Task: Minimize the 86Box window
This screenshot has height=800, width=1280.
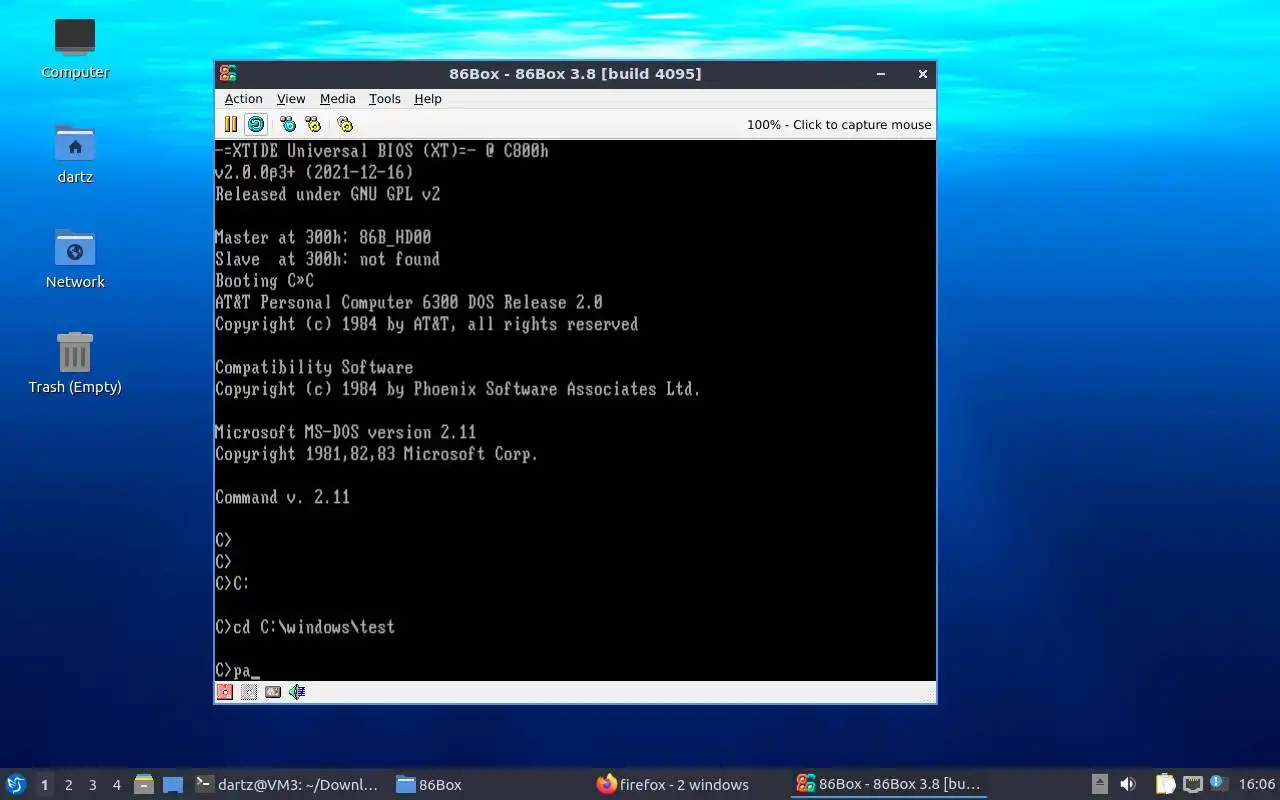Action: (x=881, y=74)
